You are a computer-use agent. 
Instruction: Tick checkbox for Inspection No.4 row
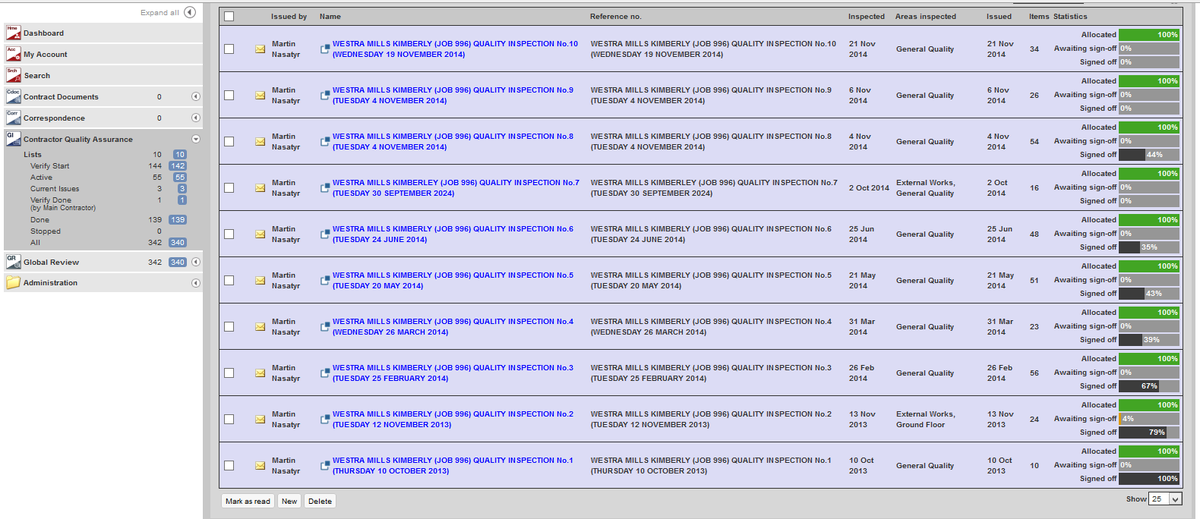click(x=229, y=327)
